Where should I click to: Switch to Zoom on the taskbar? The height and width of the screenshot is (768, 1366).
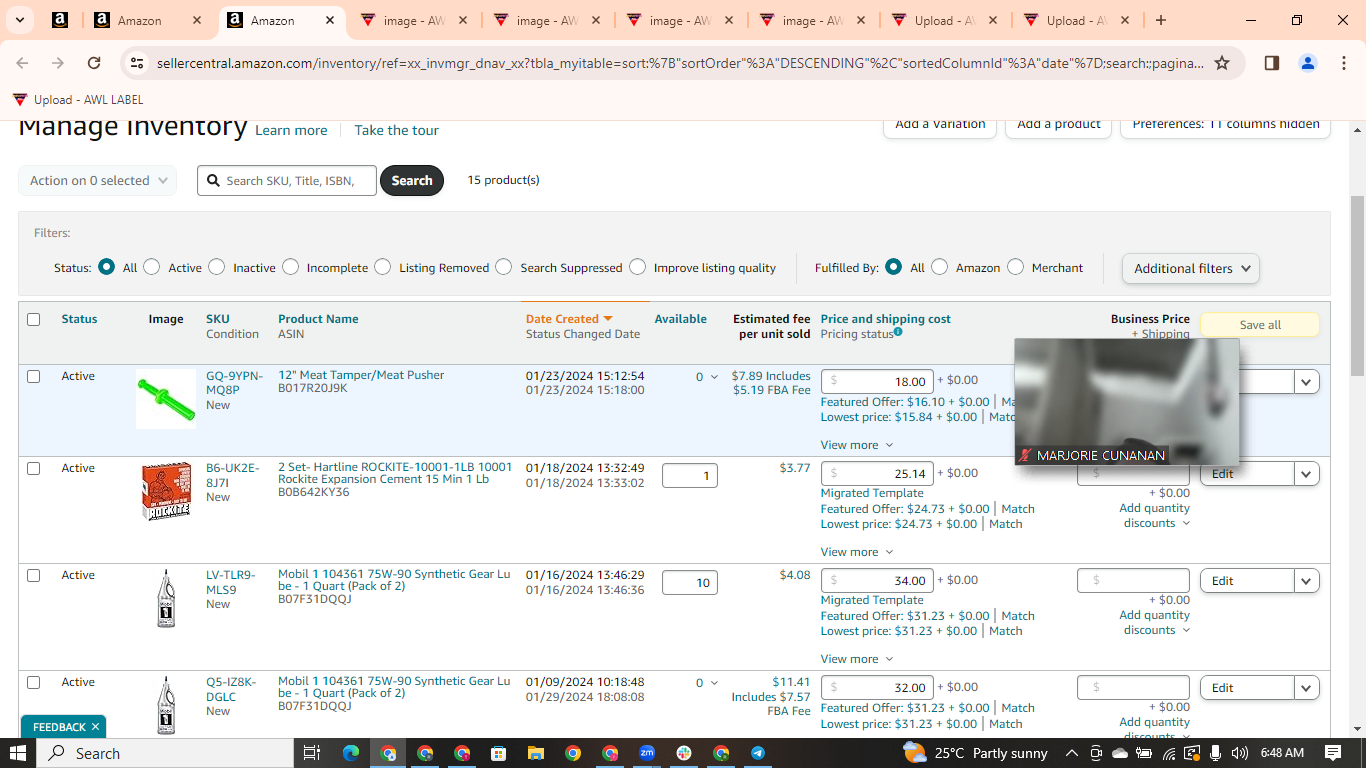pos(647,753)
